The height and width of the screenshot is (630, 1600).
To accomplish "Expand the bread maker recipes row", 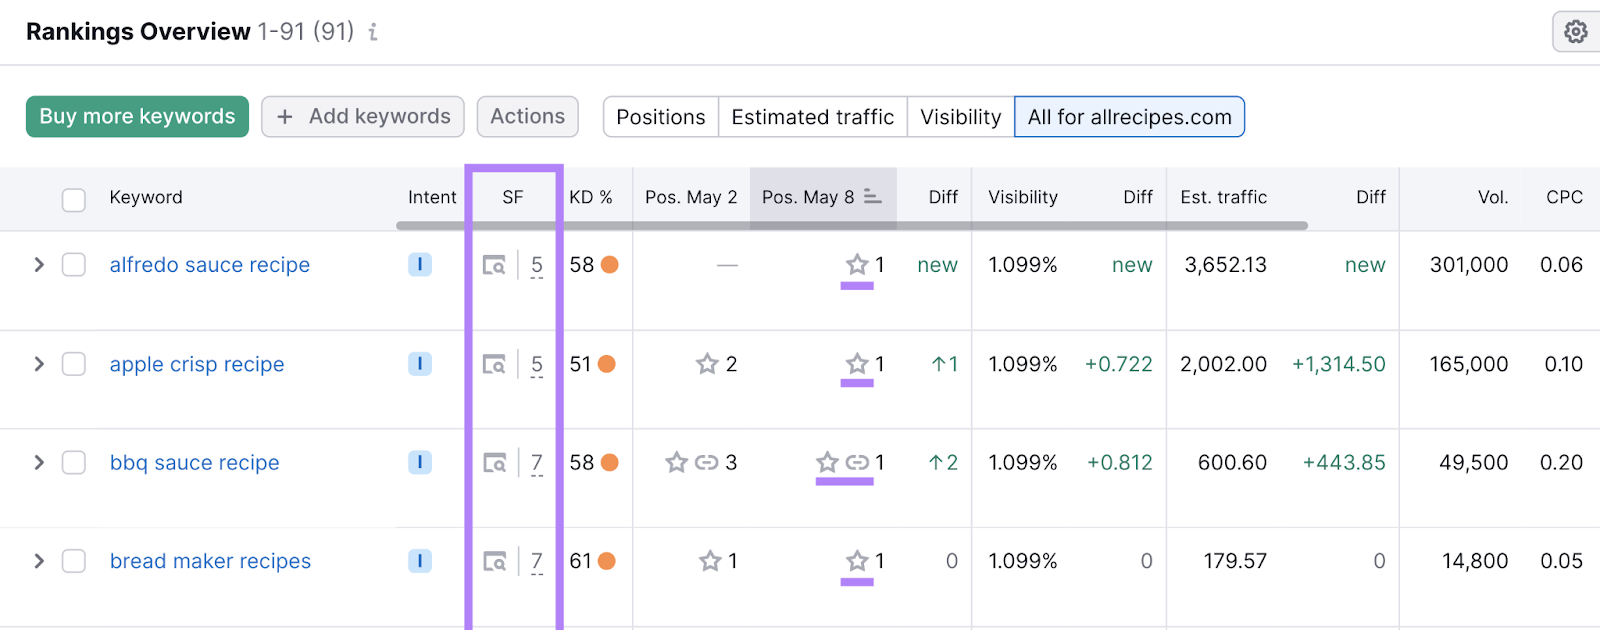I will (39, 561).
